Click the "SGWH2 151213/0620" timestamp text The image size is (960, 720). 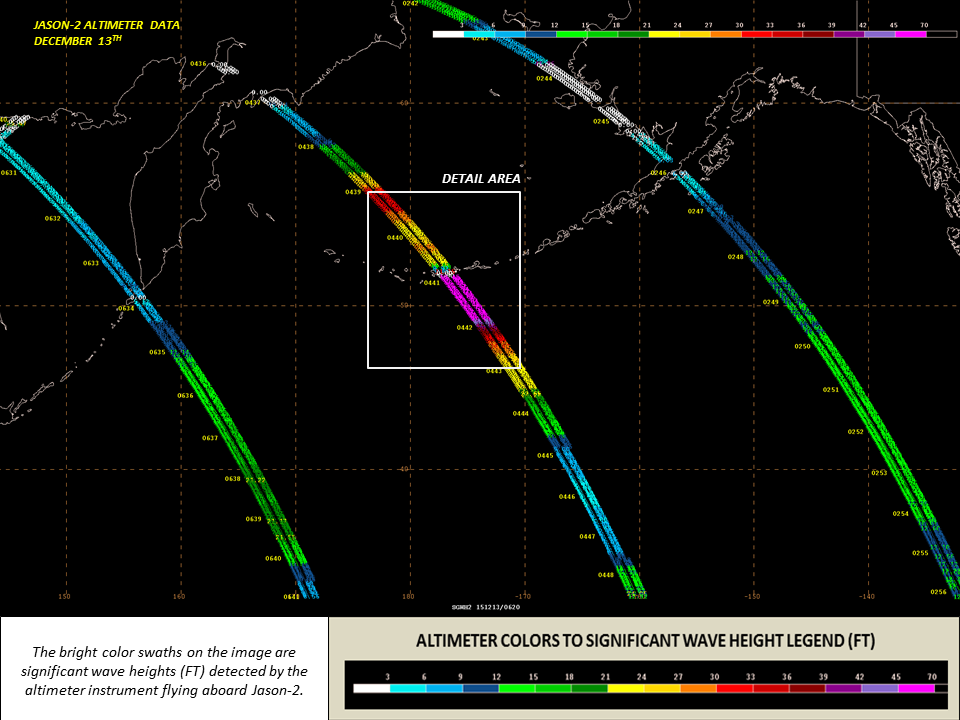click(486, 607)
